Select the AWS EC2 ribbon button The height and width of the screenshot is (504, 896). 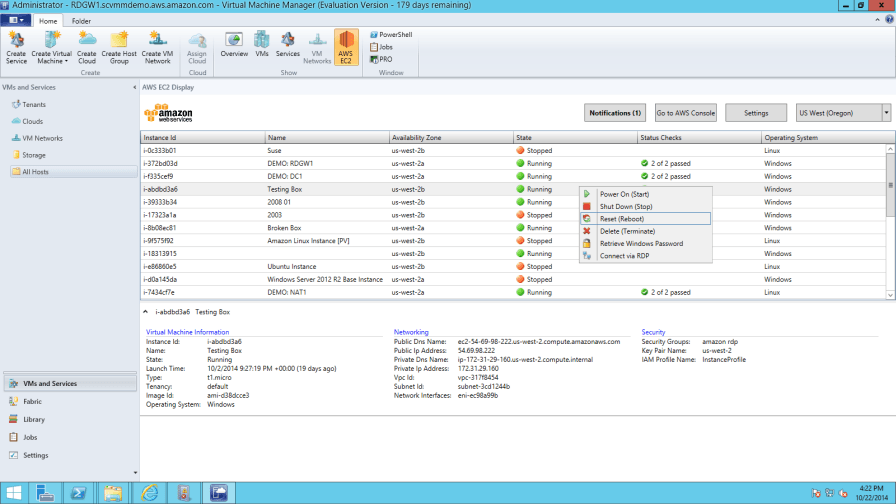pos(346,47)
